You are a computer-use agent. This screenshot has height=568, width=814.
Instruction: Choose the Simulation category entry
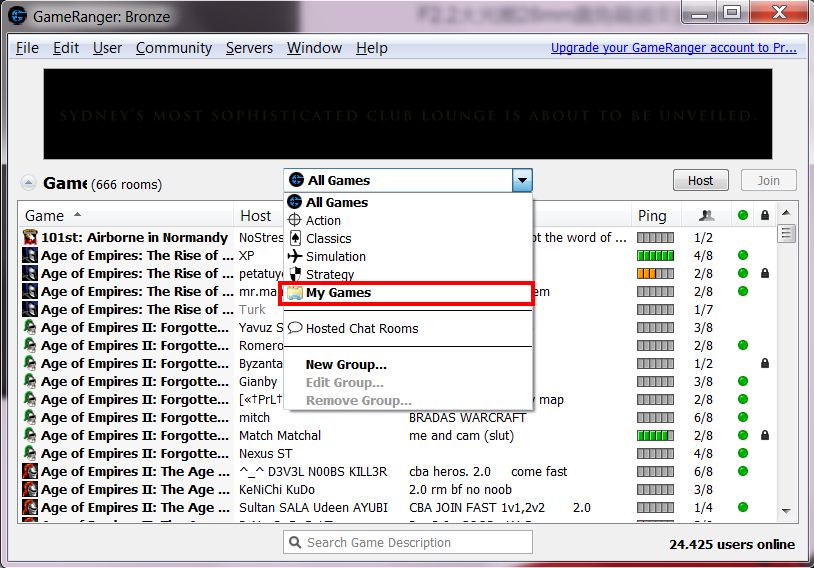coord(408,256)
